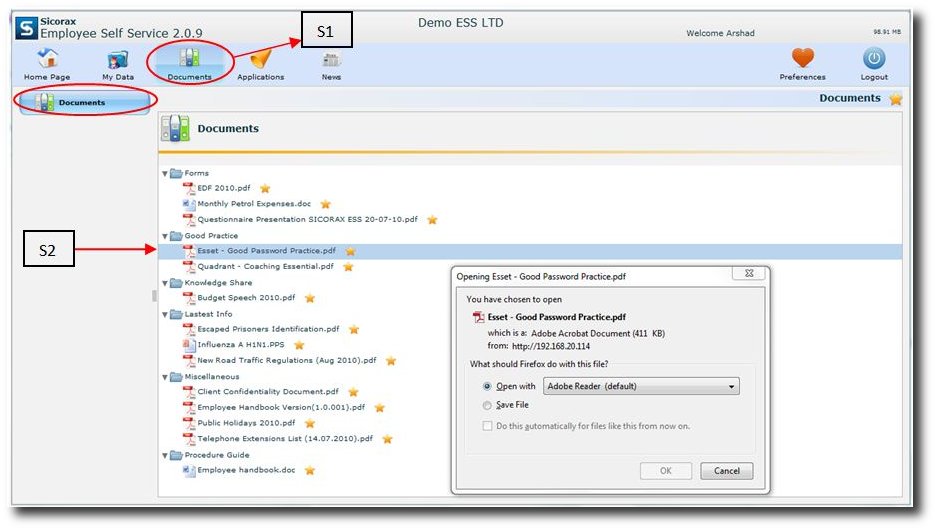936x530 pixels.
Task: Select the Open with radio button
Action: point(488,386)
